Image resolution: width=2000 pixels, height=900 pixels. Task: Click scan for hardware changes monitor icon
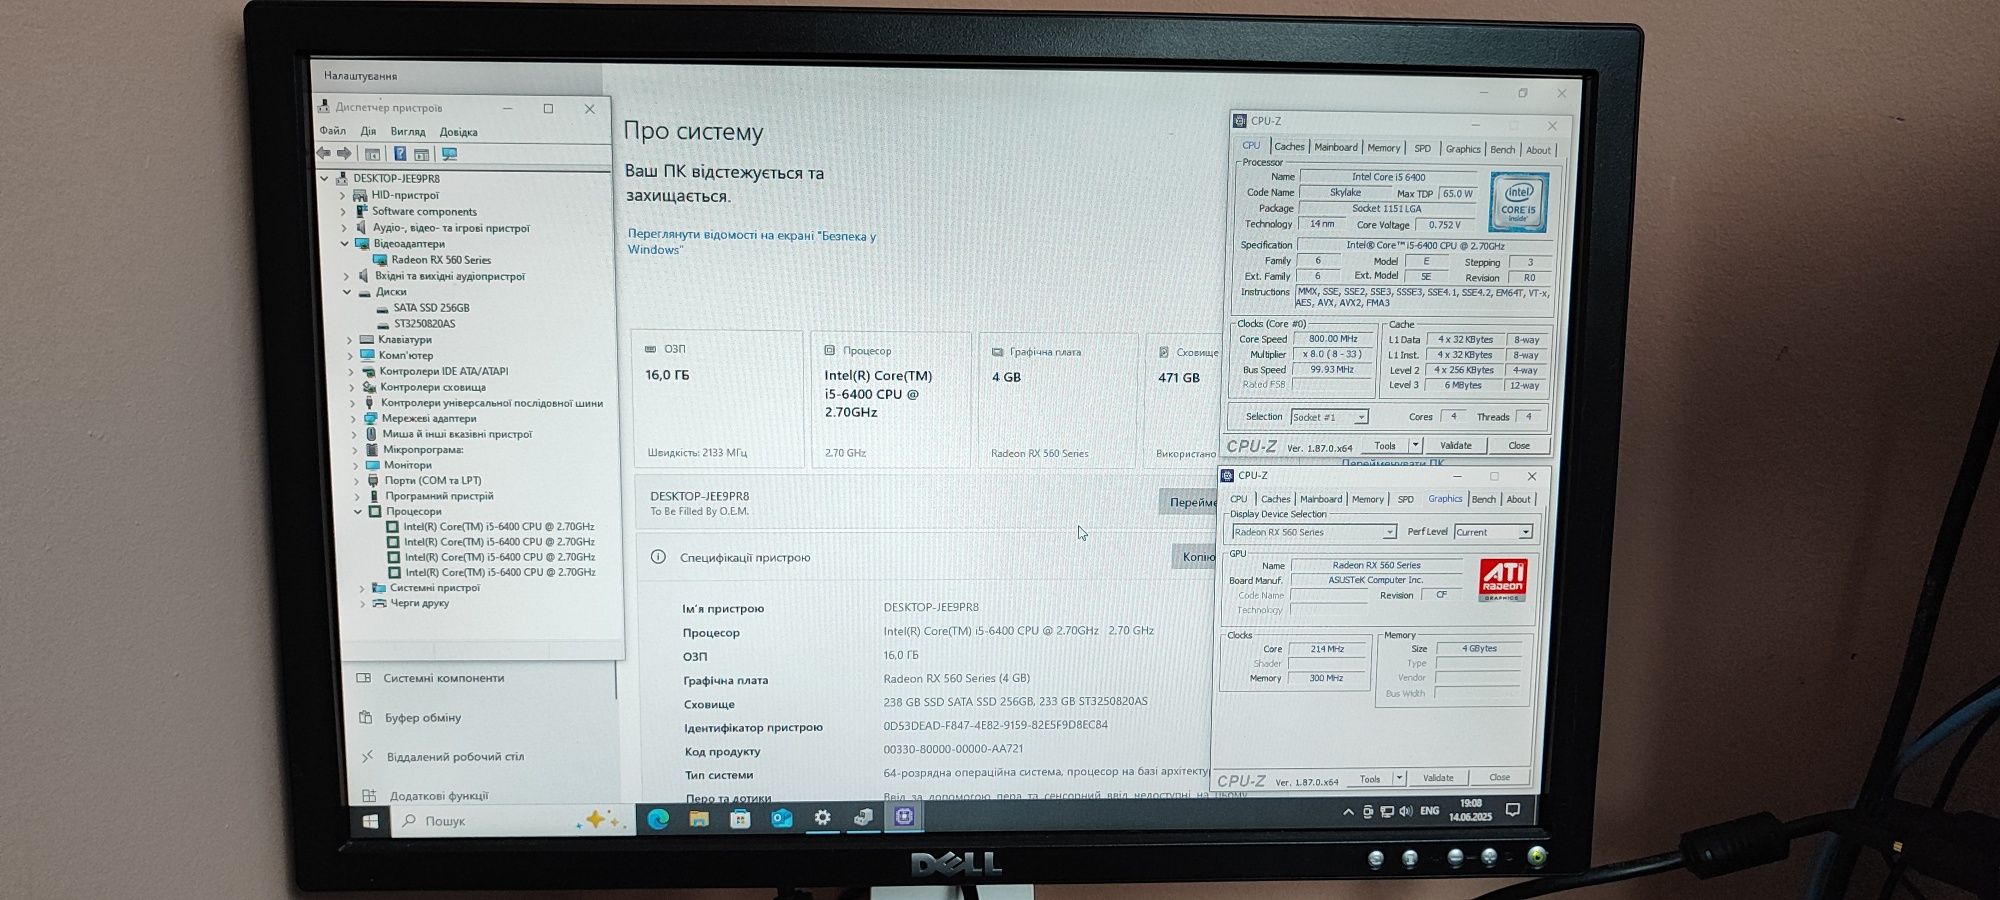[450, 154]
